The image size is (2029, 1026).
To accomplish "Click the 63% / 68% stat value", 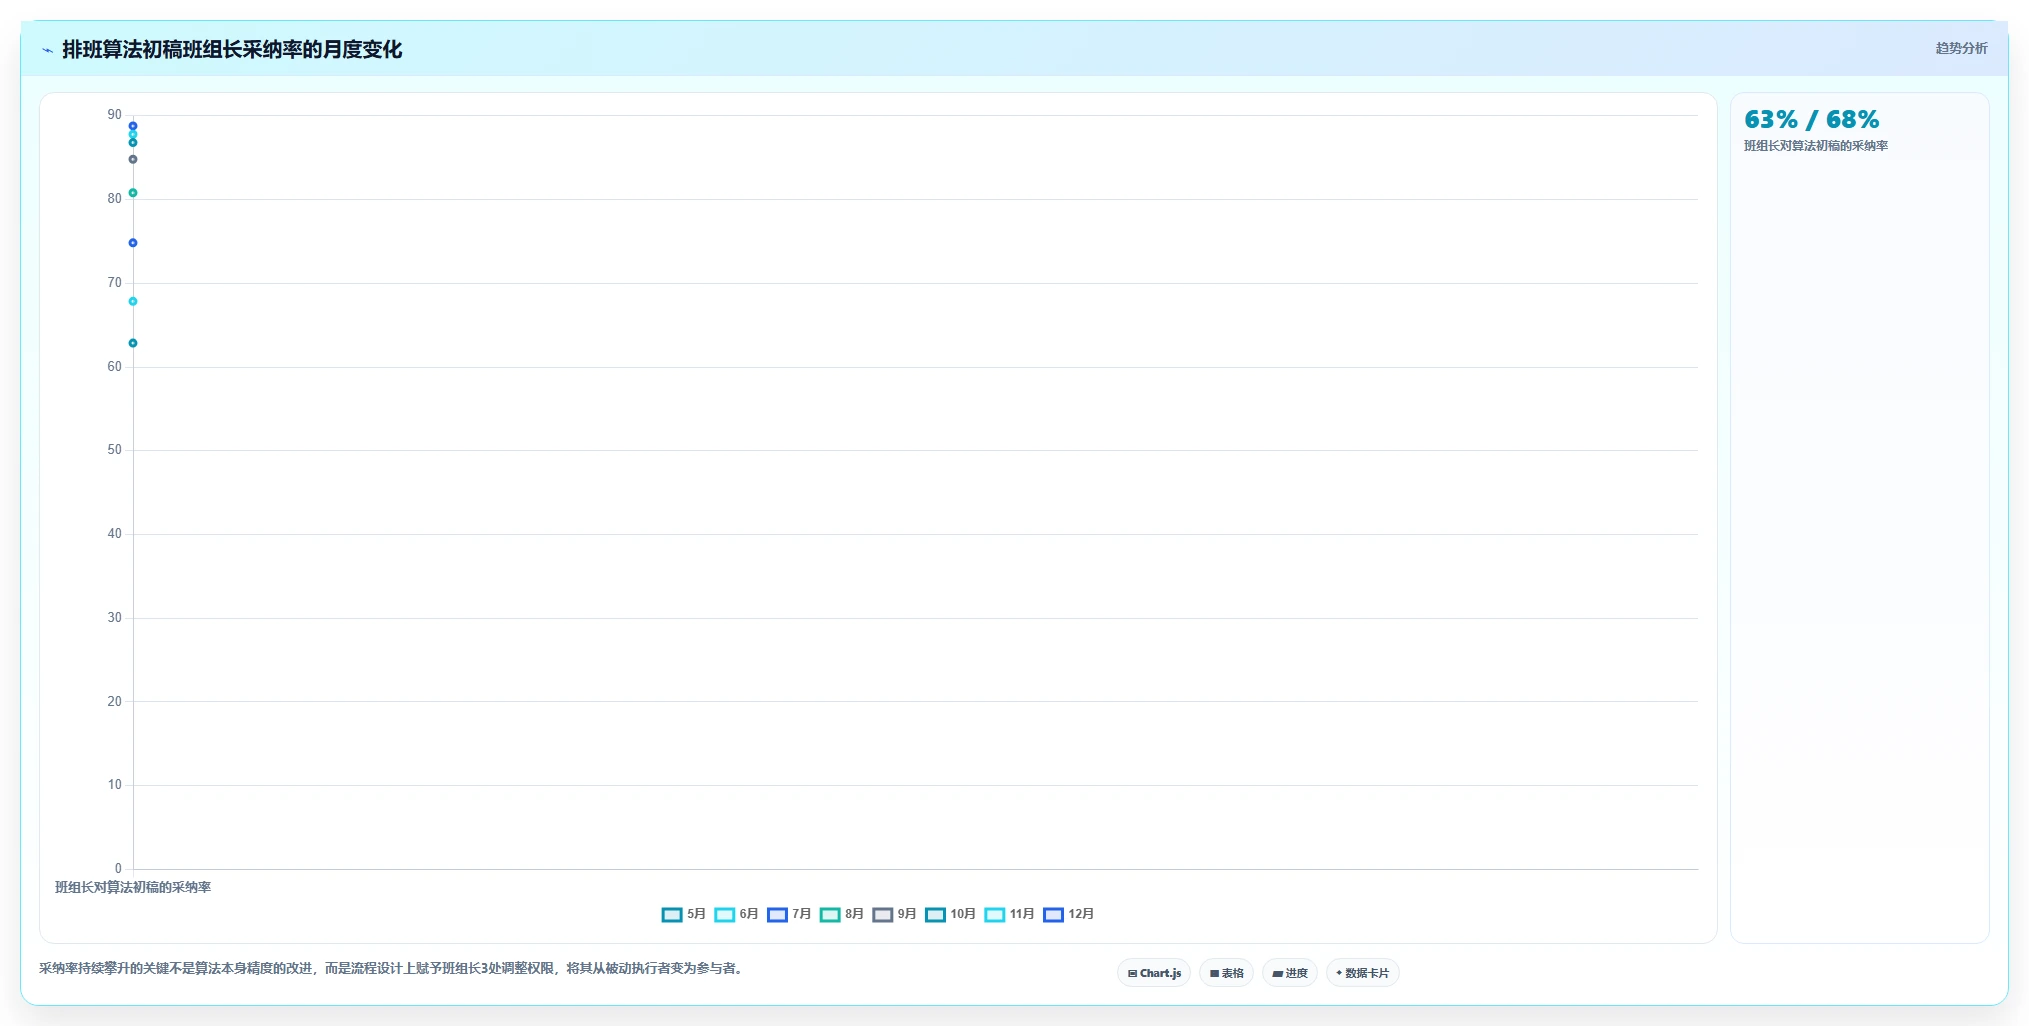I will tap(1811, 120).
